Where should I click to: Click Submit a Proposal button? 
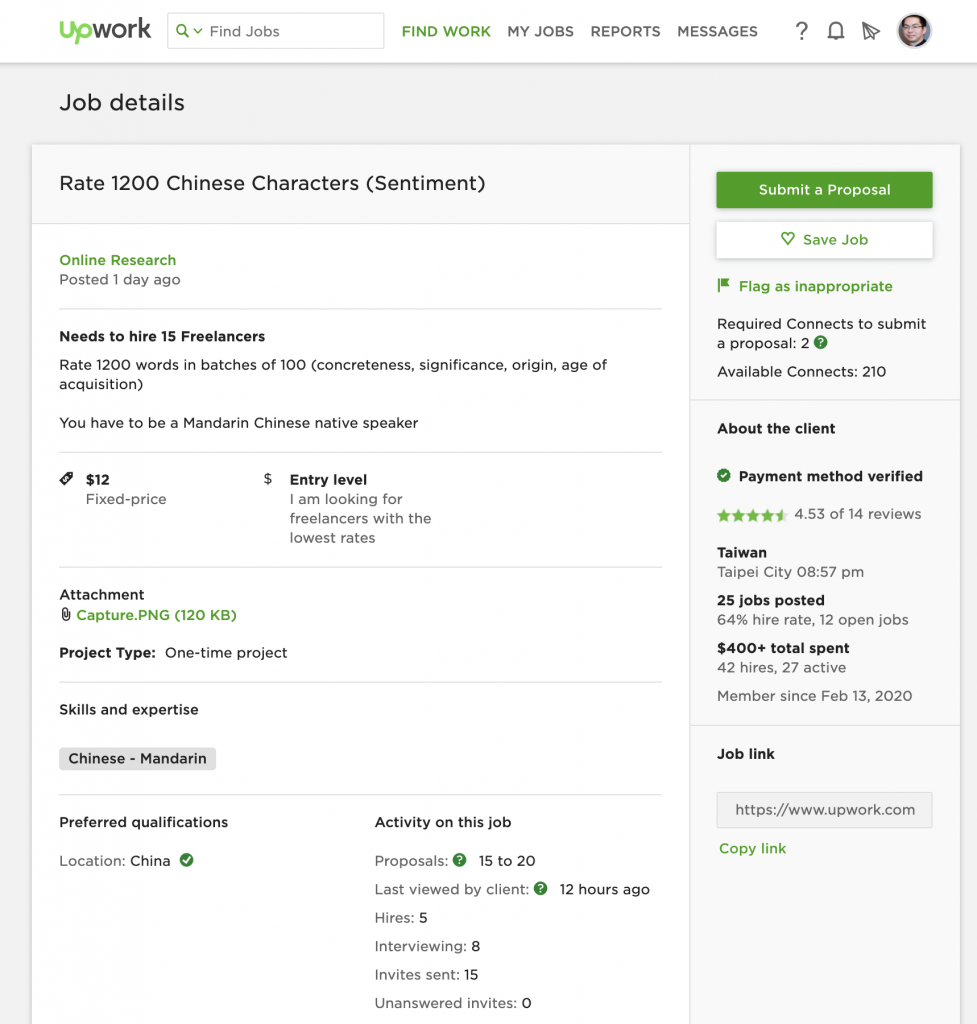pyautogui.click(x=824, y=190)
